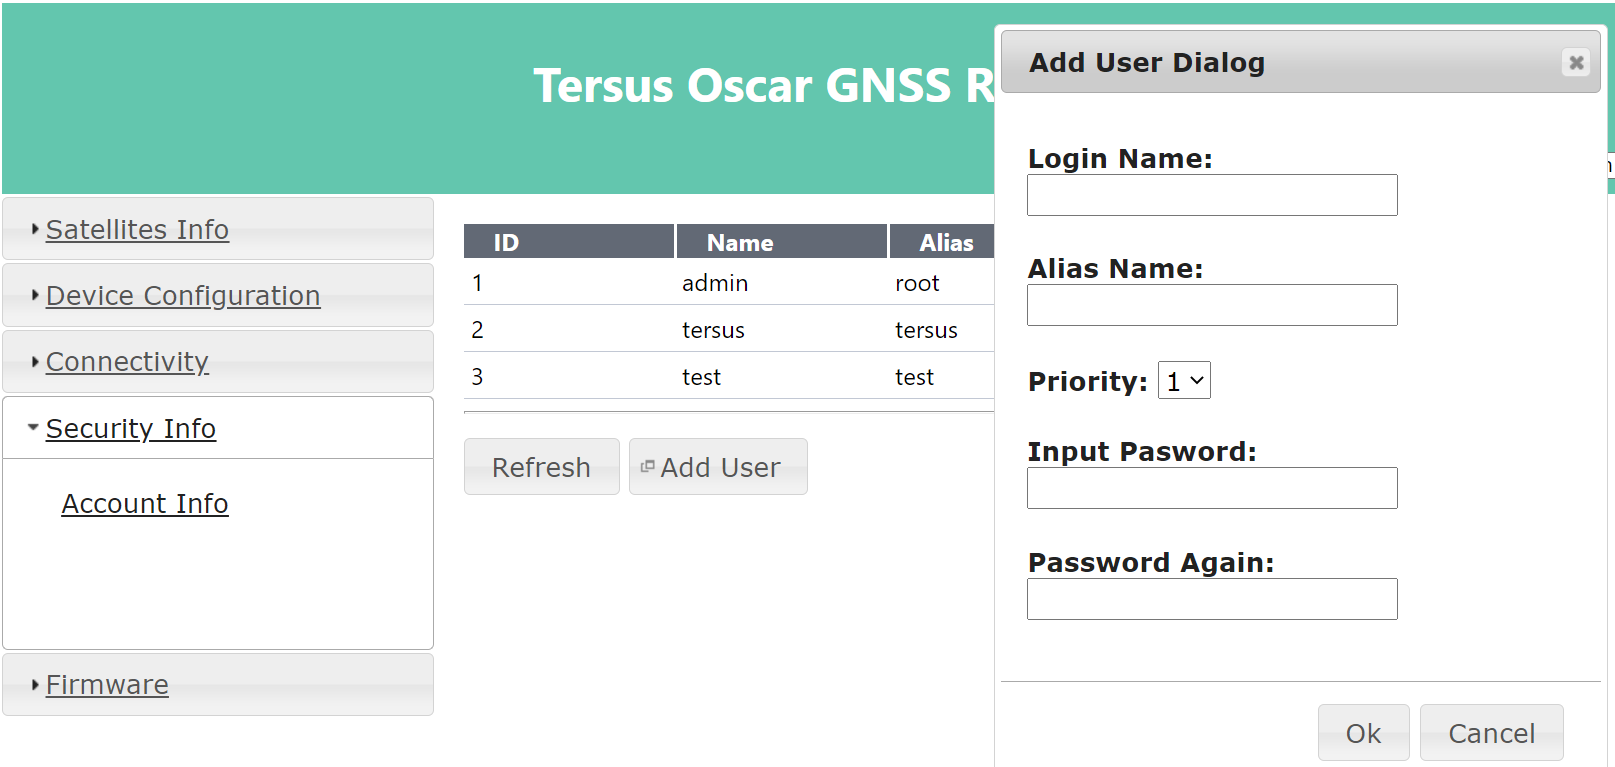1615x767 pixels.
Task: Focus the Password Again field
Action: point(1212,599)
